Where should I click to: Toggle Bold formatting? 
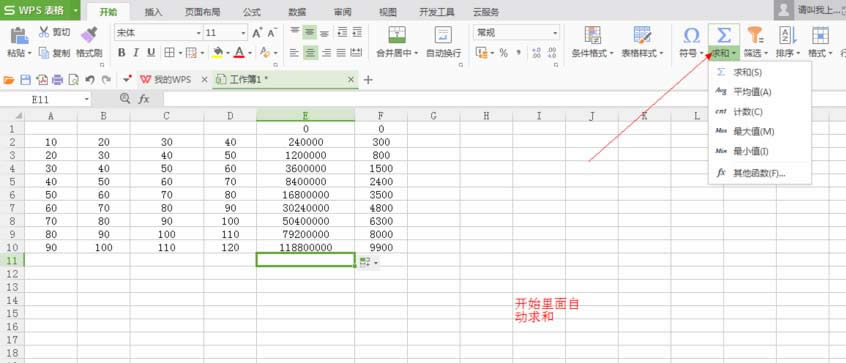tap(121, 52)
